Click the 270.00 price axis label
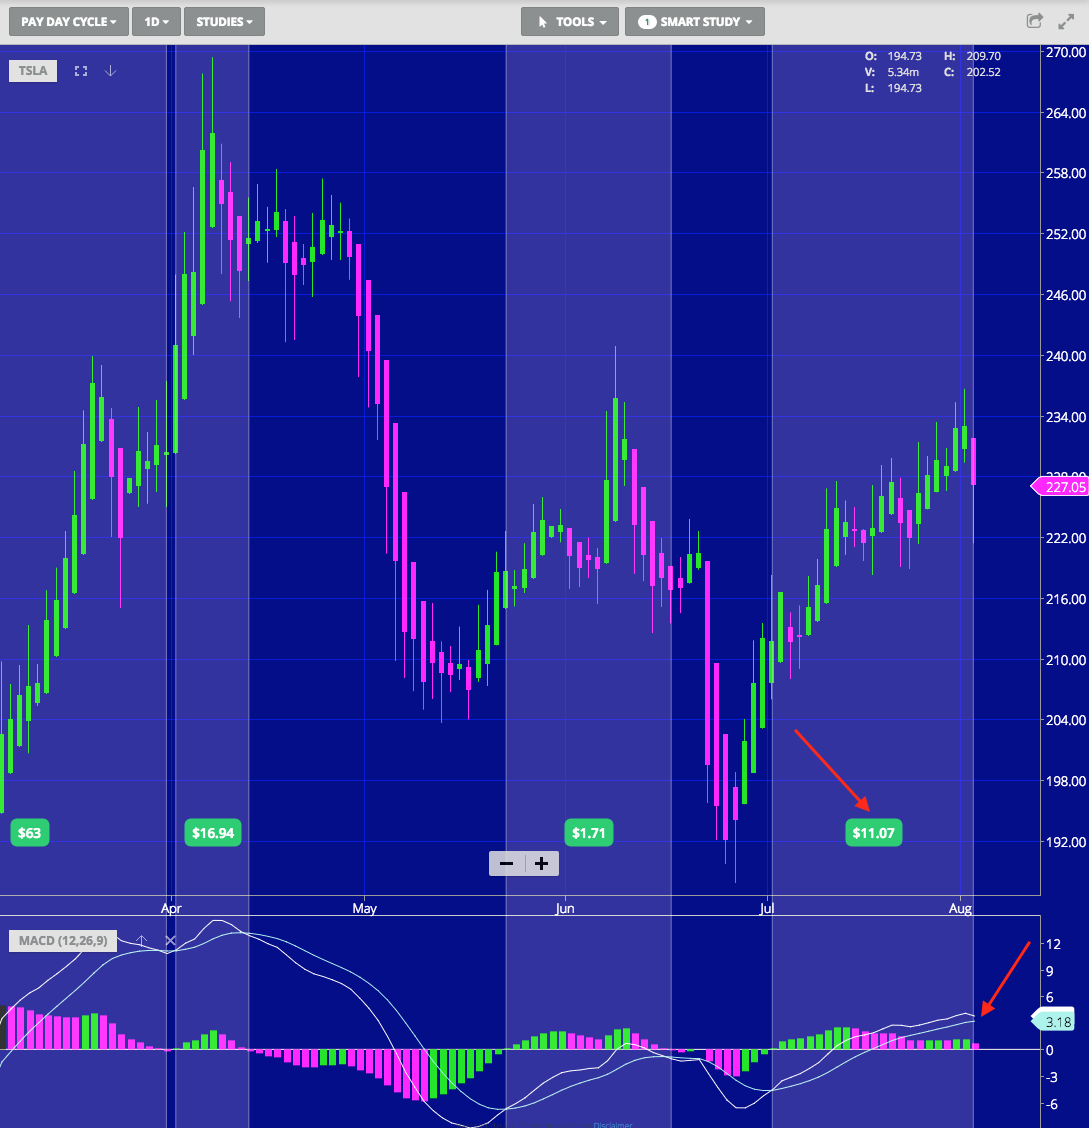1089x1128 pixels. (1065, 52)
